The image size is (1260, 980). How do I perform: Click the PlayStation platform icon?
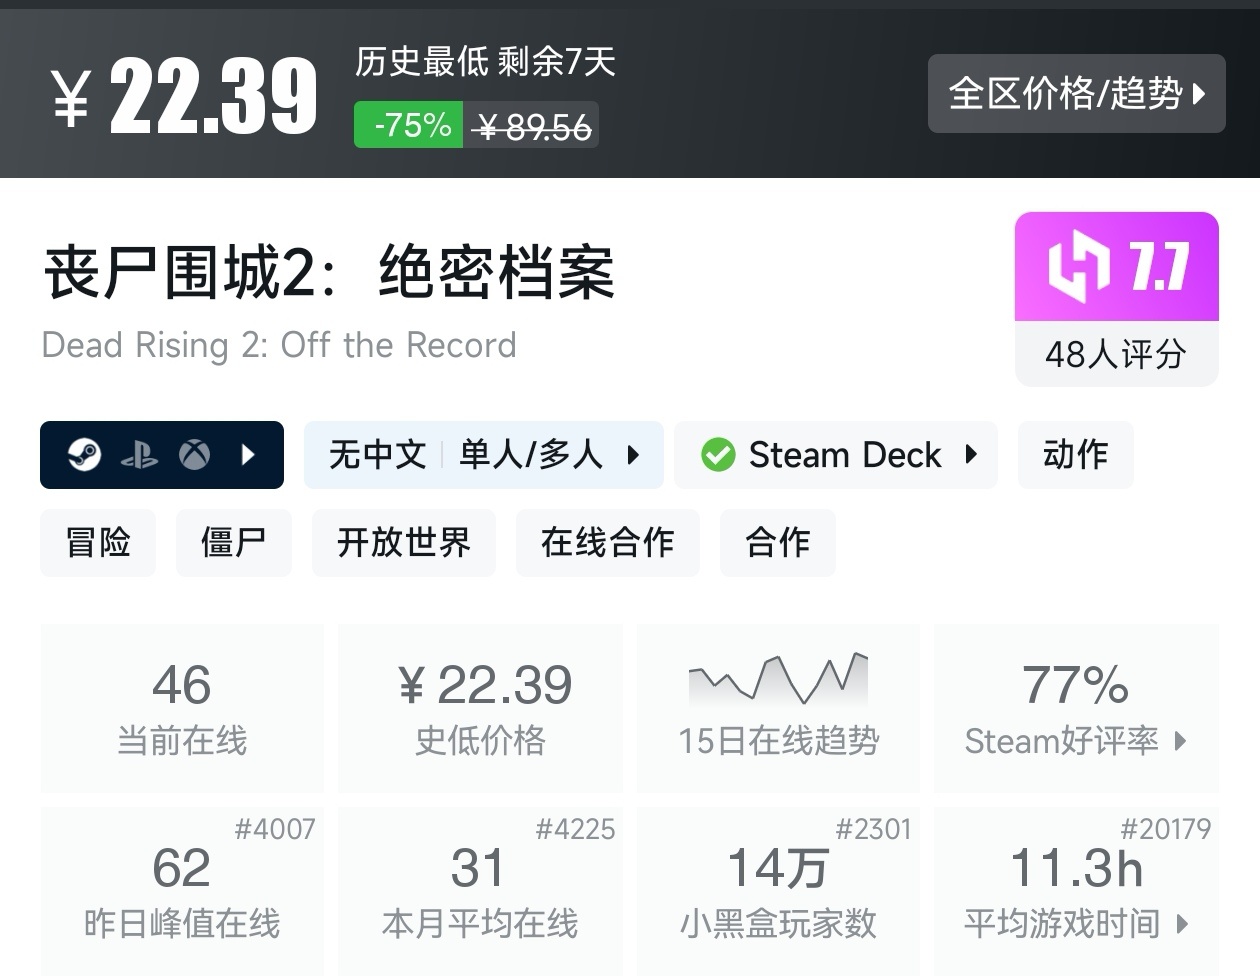[x=139, y=456]
